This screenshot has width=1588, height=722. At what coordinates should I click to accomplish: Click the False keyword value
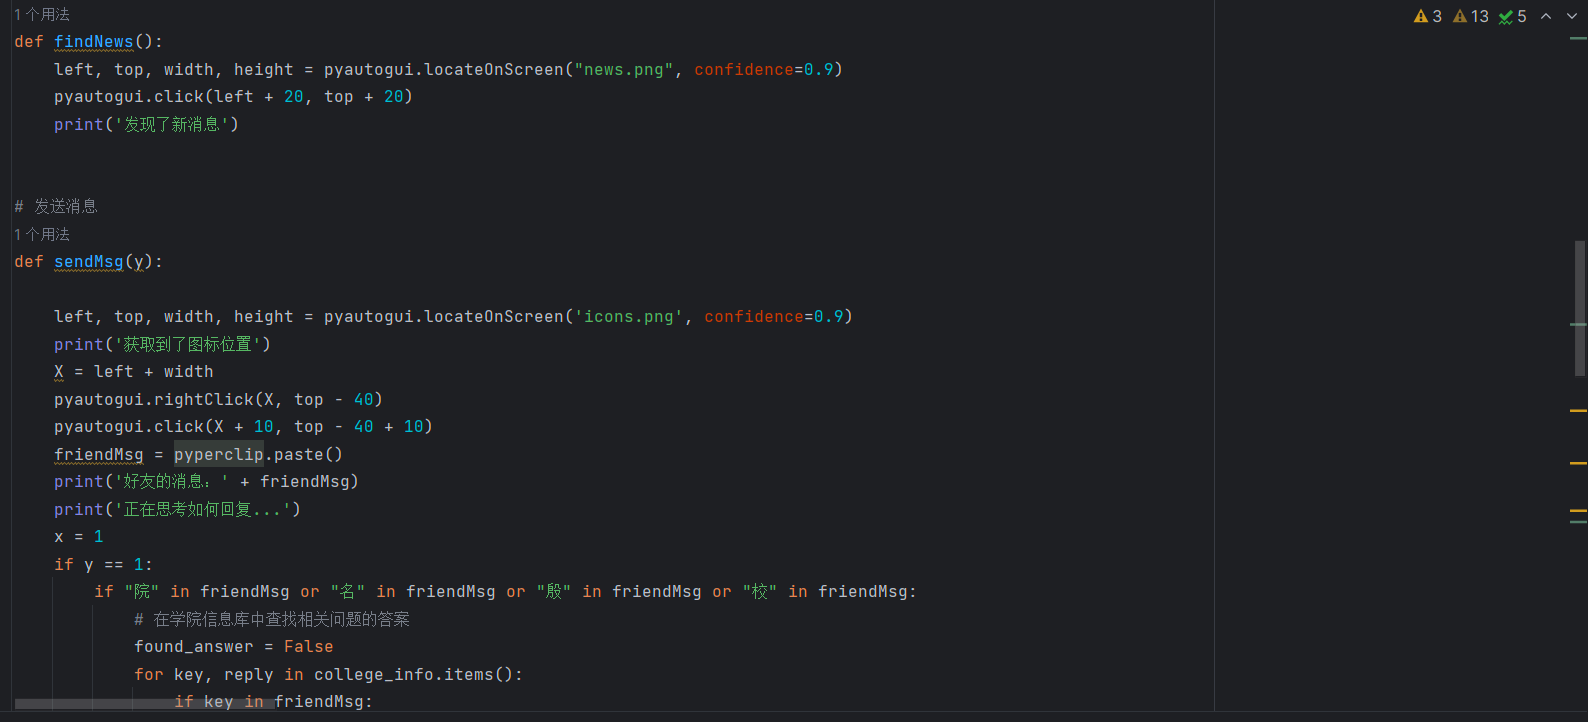pyautogui.click(x=309, y=647)
